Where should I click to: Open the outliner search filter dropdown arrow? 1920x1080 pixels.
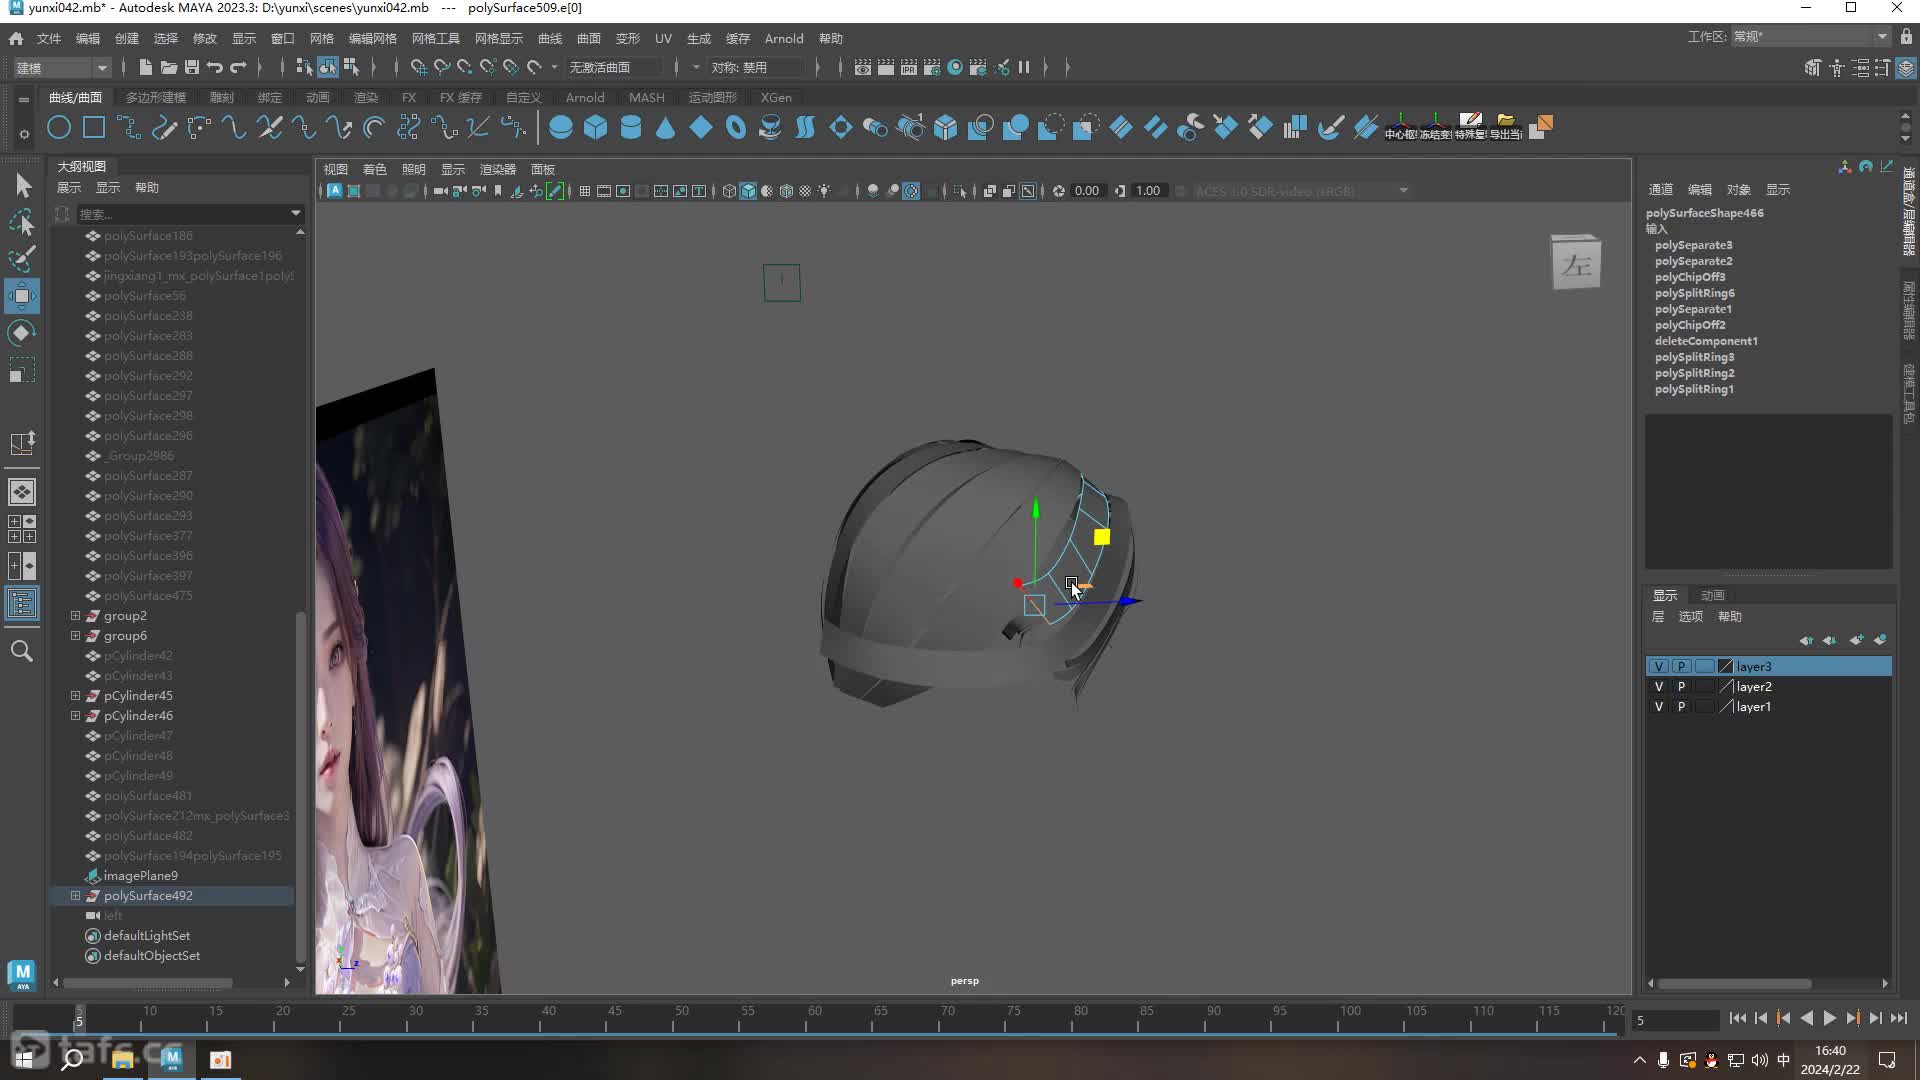(x=295, y=213)
